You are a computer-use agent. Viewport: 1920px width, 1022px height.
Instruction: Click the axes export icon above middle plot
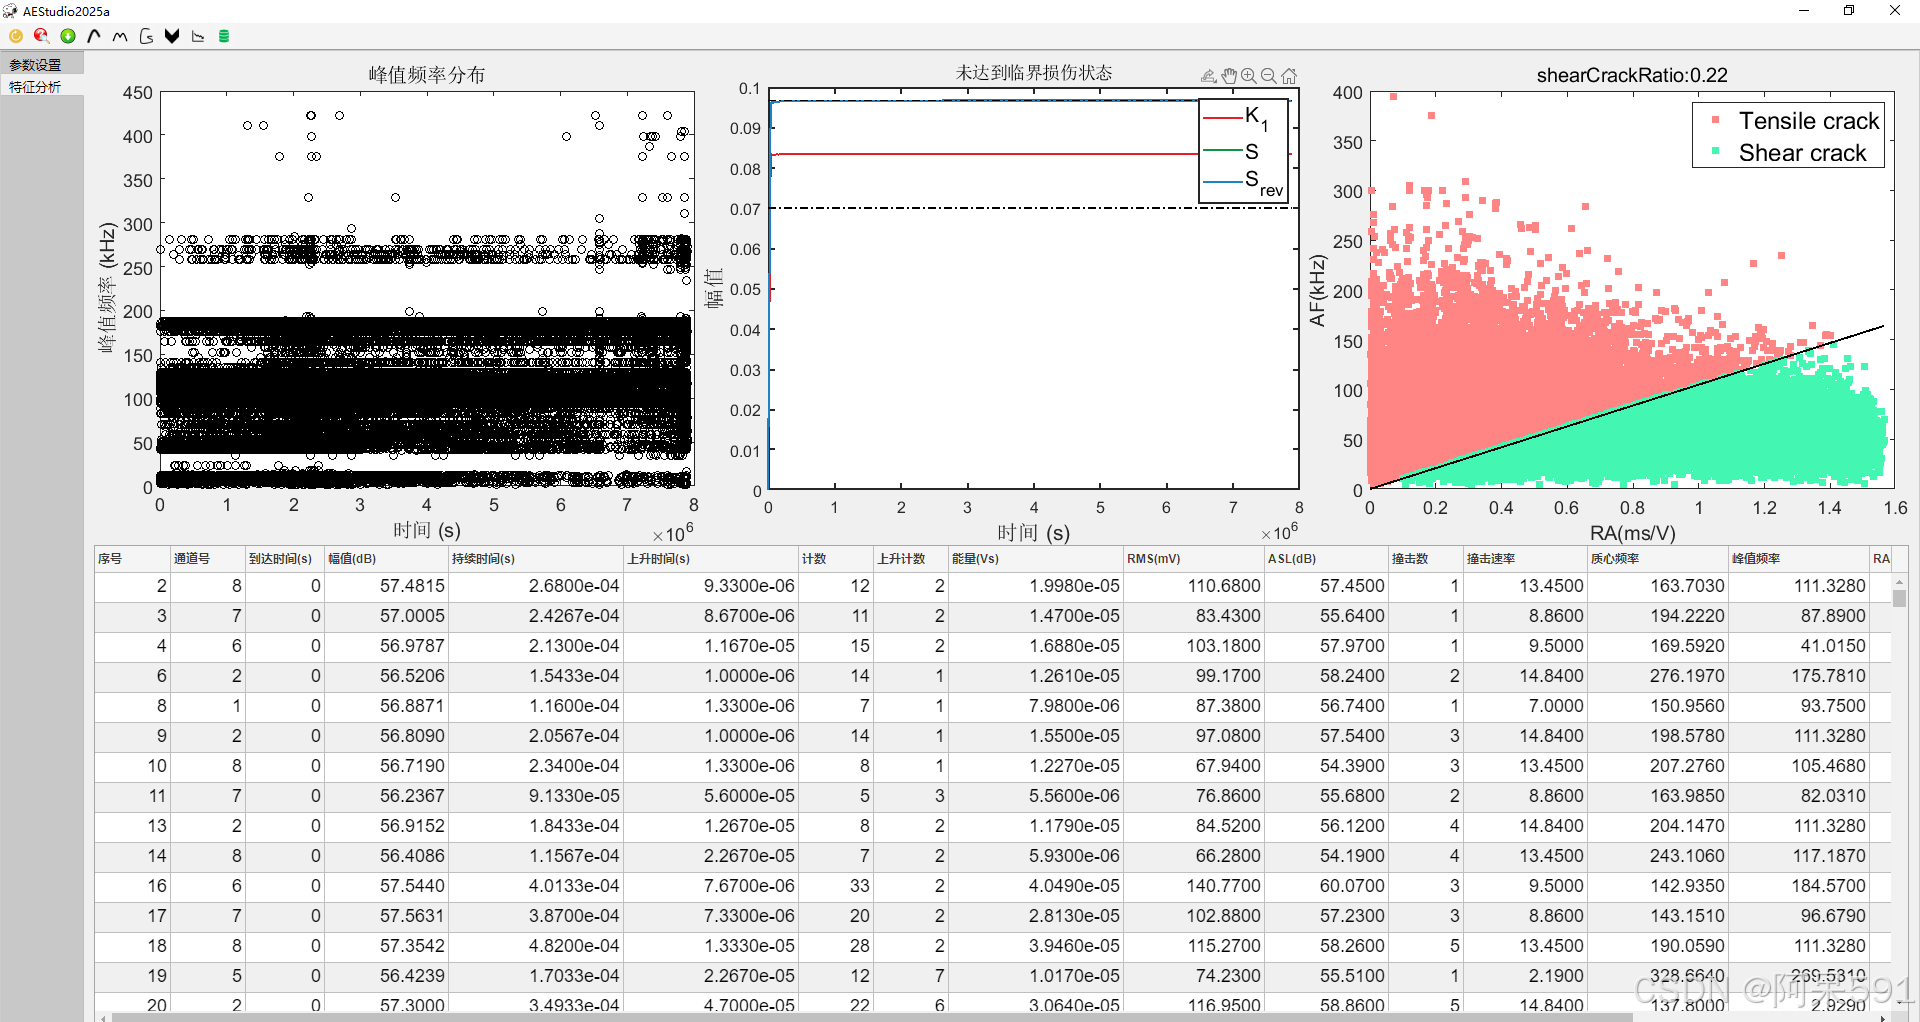click(x=1209, y=76)
